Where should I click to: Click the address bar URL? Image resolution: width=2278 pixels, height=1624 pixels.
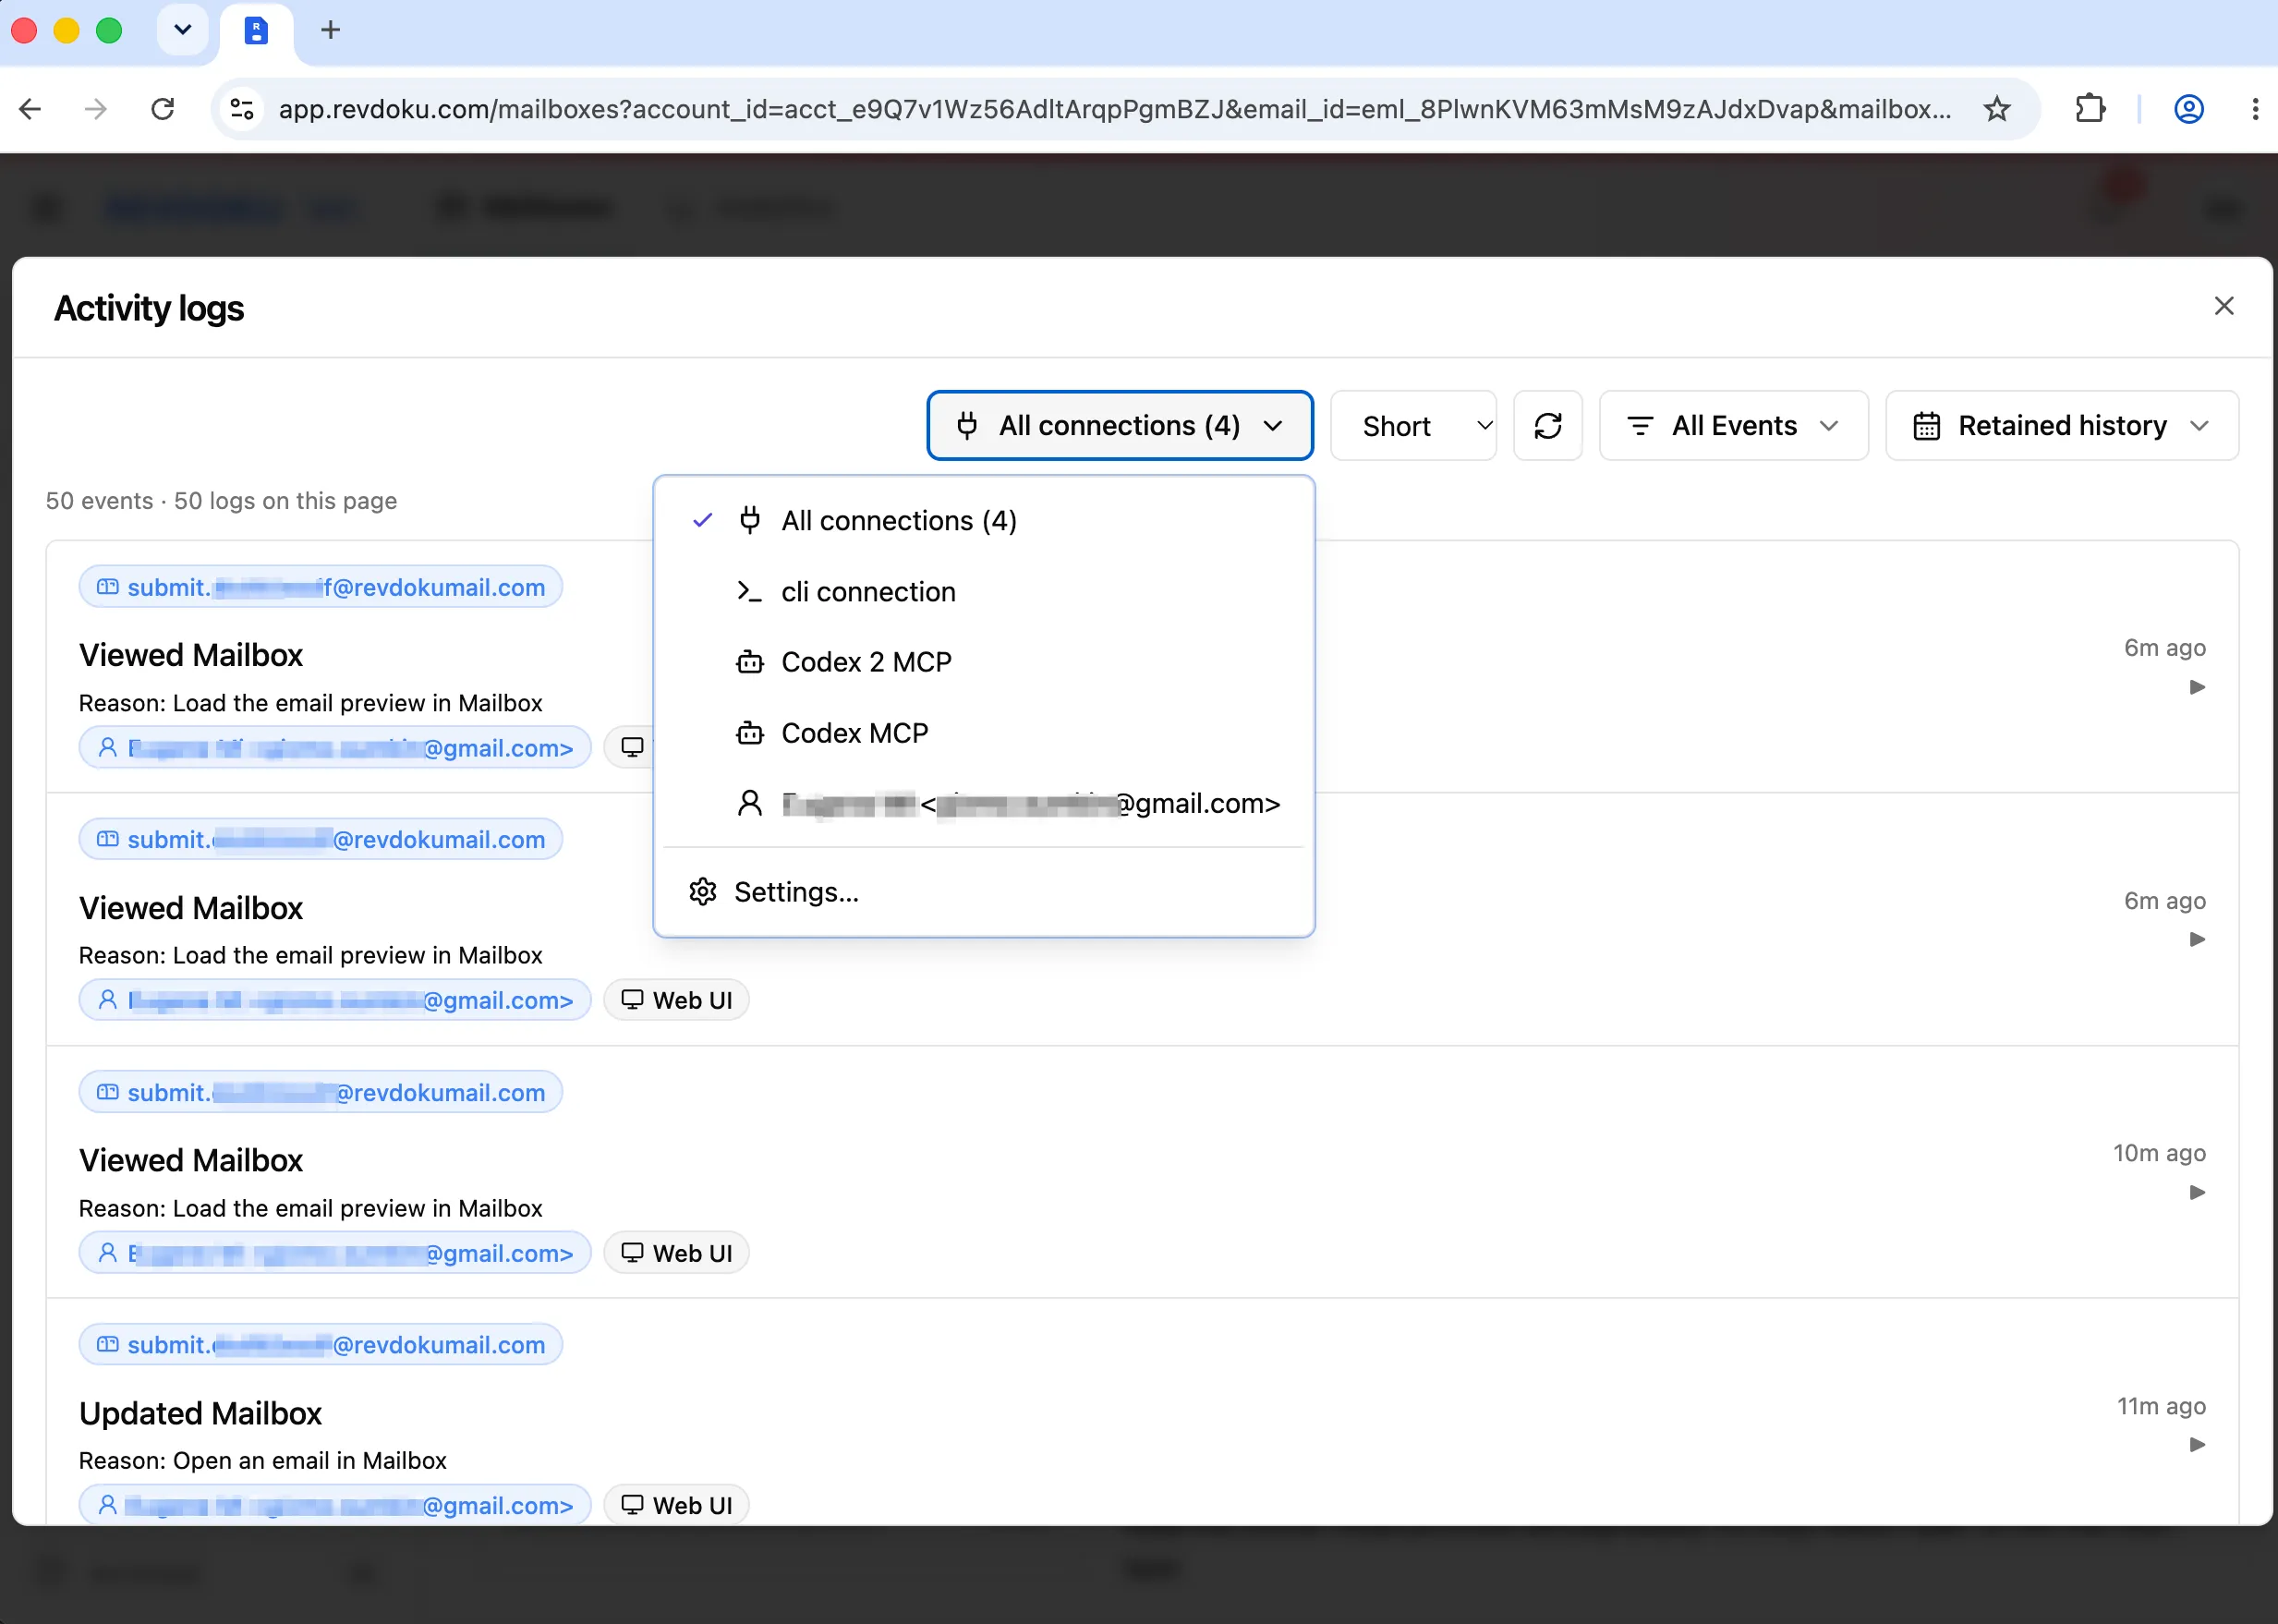pos(1114,109)
